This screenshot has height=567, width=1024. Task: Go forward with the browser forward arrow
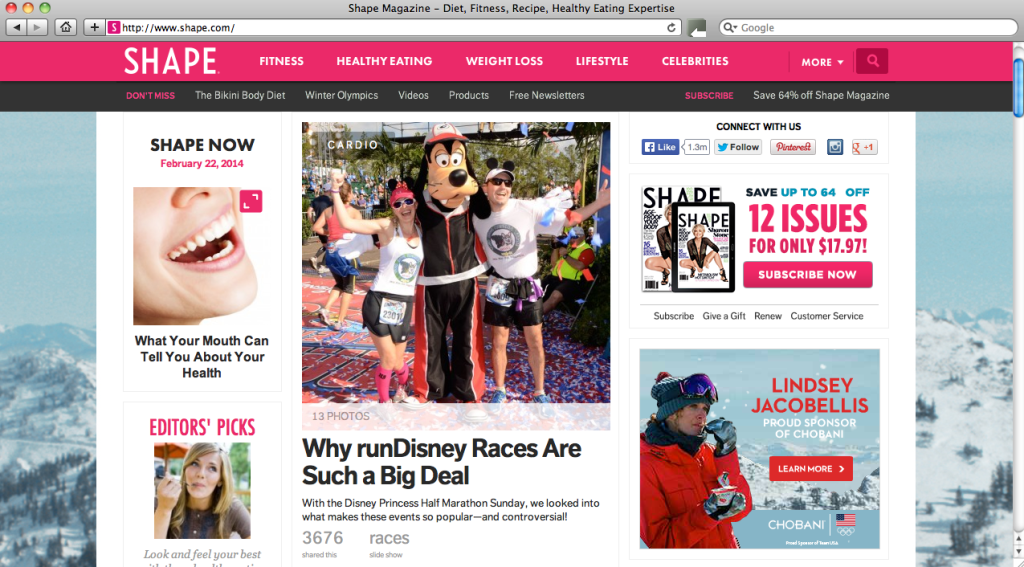tap(37, 27)
